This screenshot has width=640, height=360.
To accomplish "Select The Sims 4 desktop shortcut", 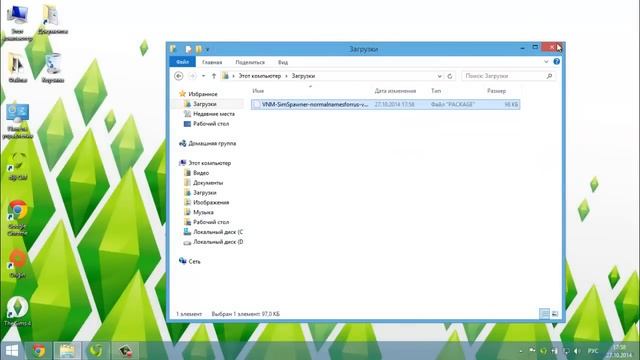I will tap(17, 311).
